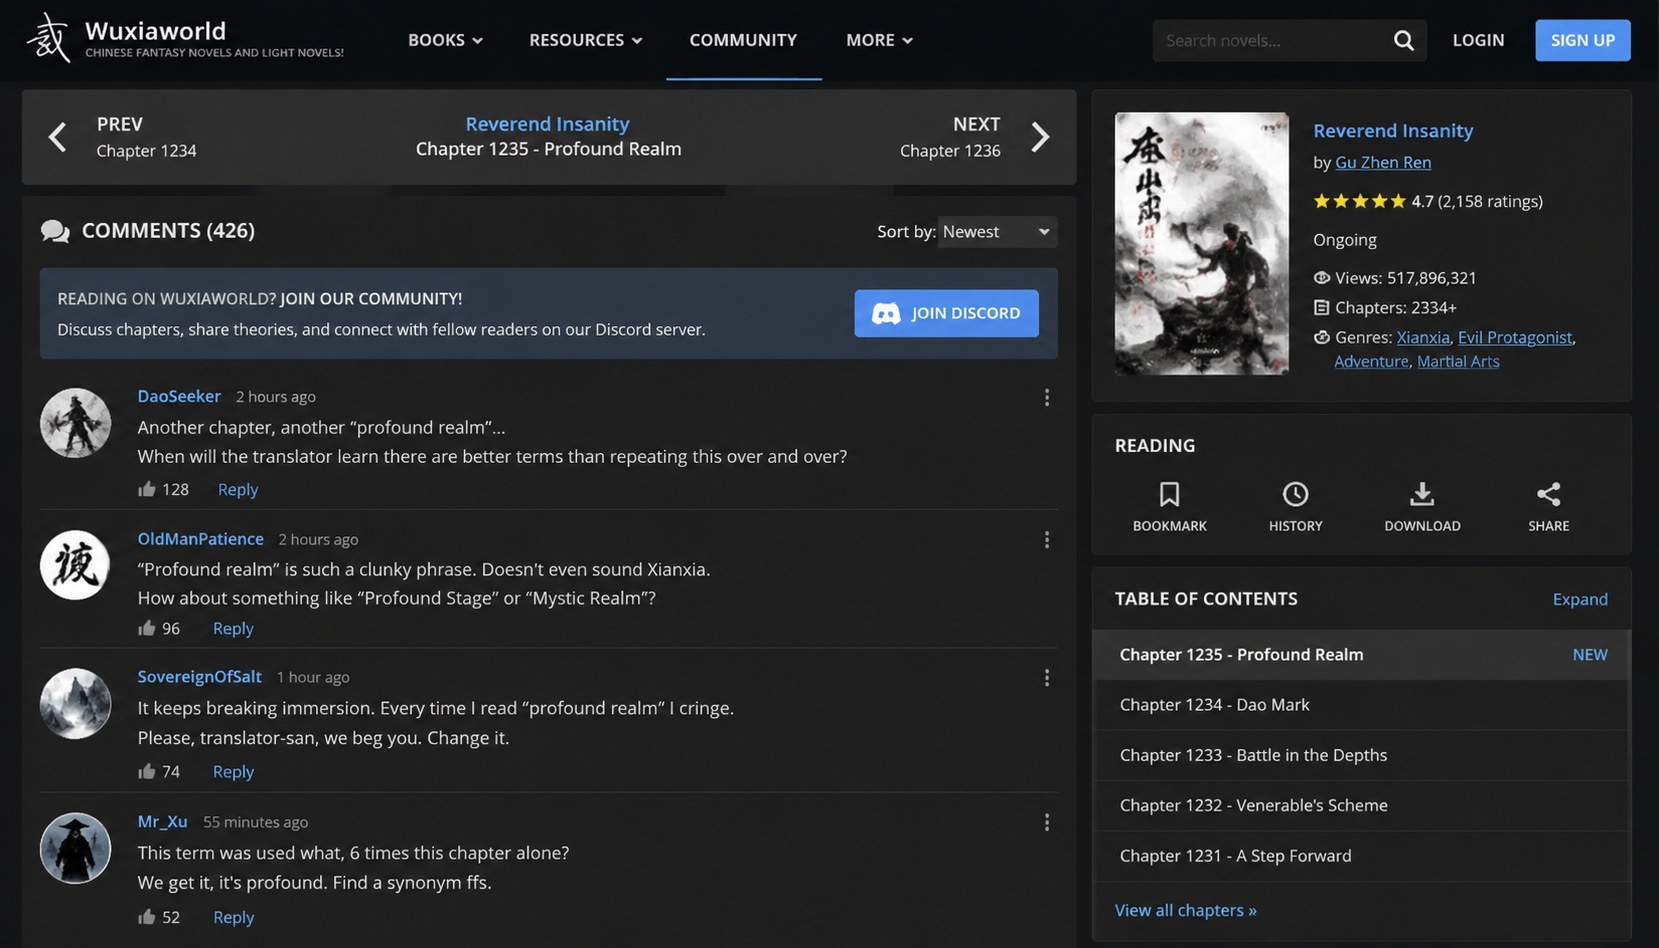Open options menu on Mr_Xu's comment

[x=1046, y=822]
